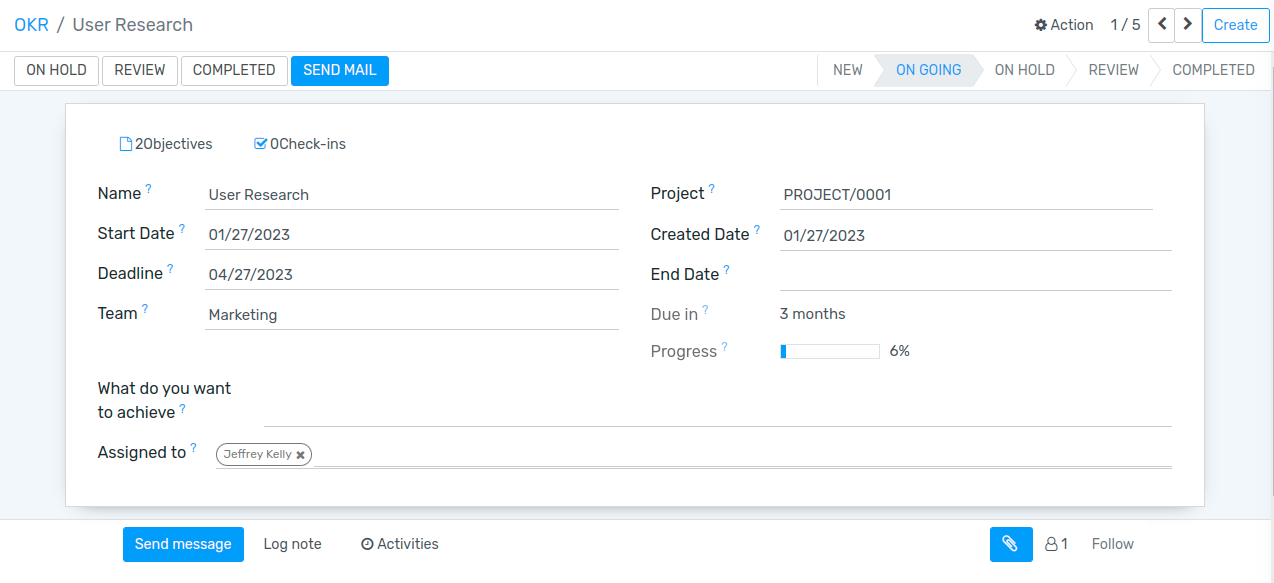Open the Check-ins stat button

pyautogui.click(x=300, y=144)
